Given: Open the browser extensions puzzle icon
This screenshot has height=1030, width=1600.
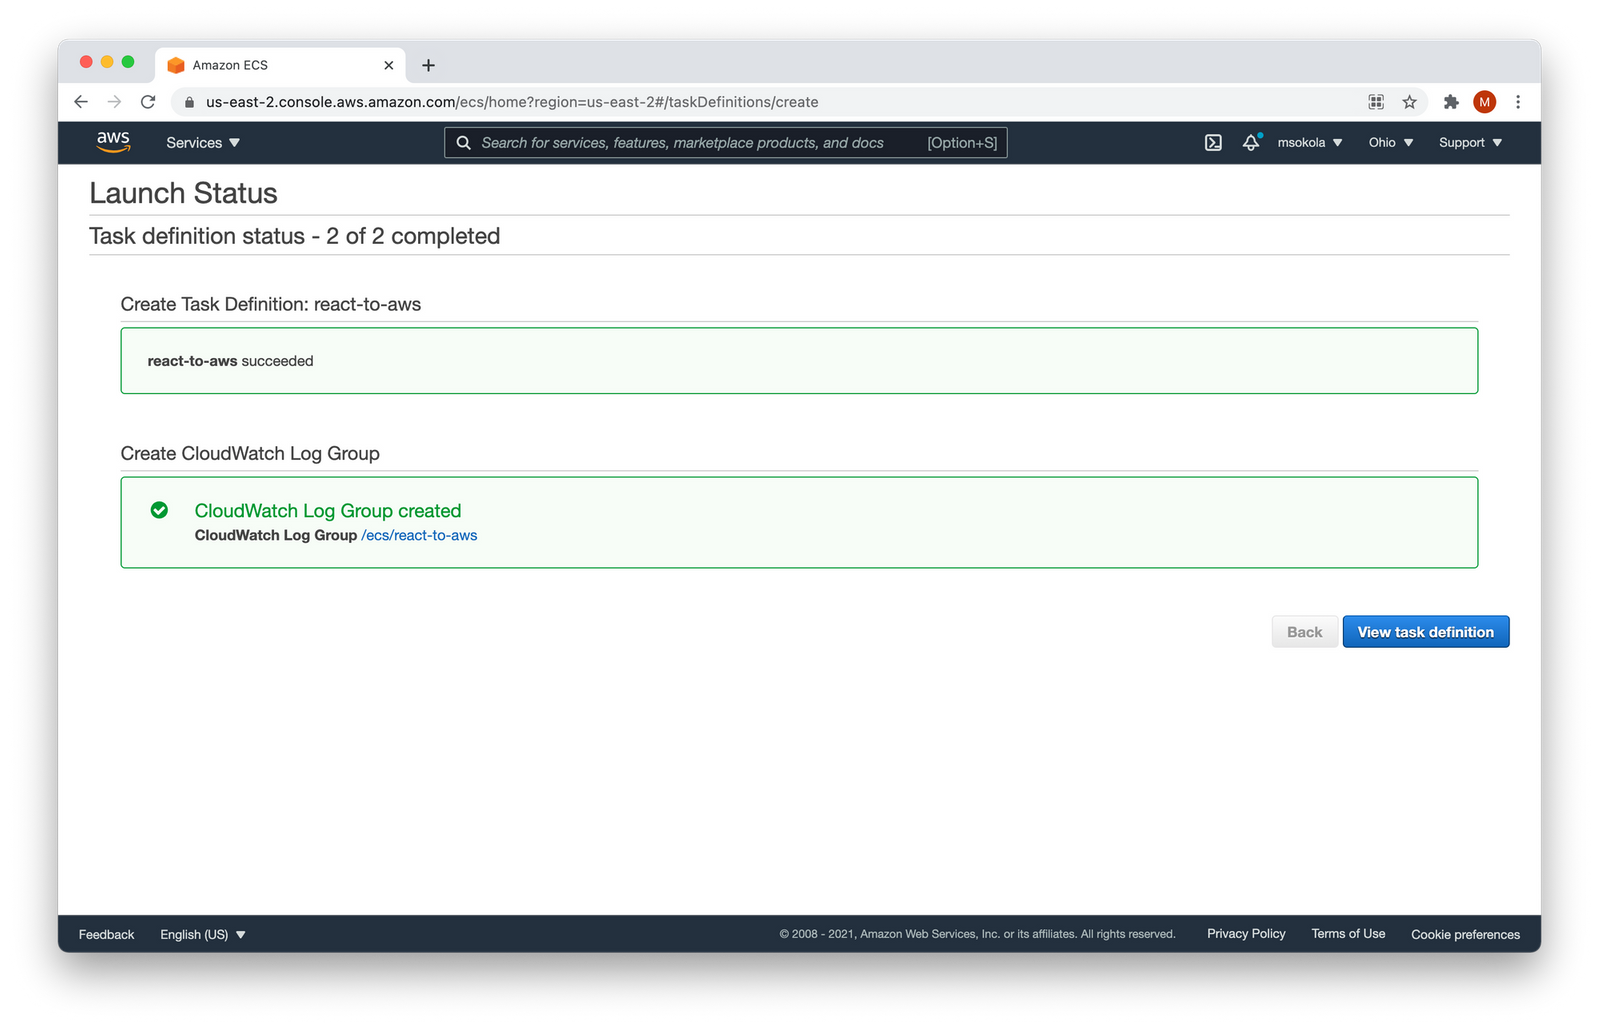Looking at the screenshot, I should click(1450, 101).
